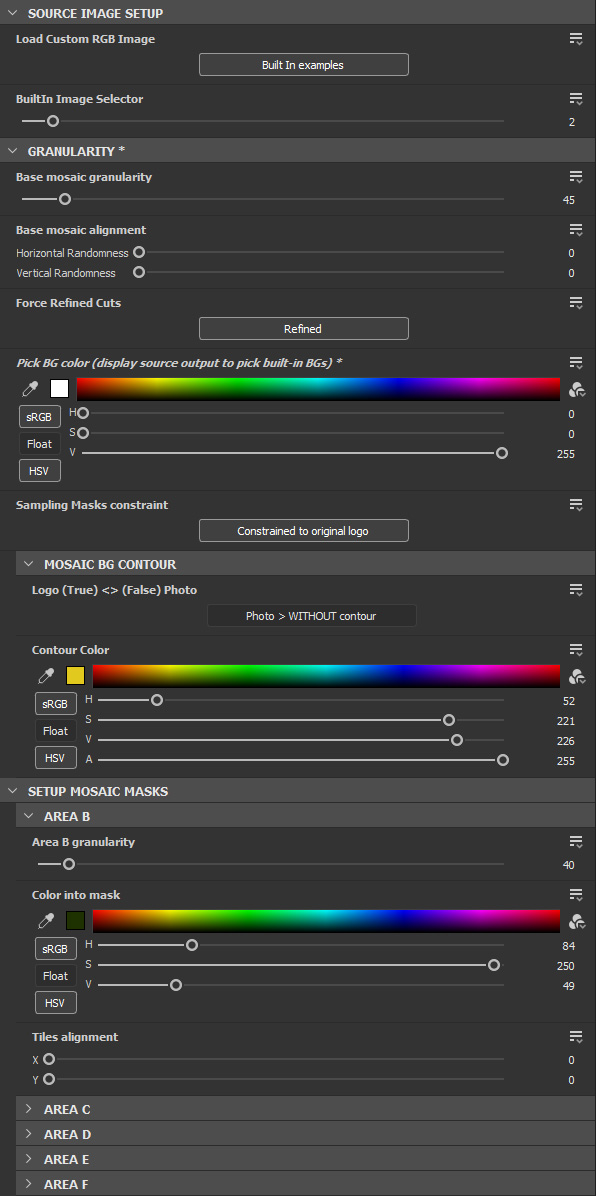
Task: Click the eyedropper for Pick BG color
Action: tap(30, 389)
